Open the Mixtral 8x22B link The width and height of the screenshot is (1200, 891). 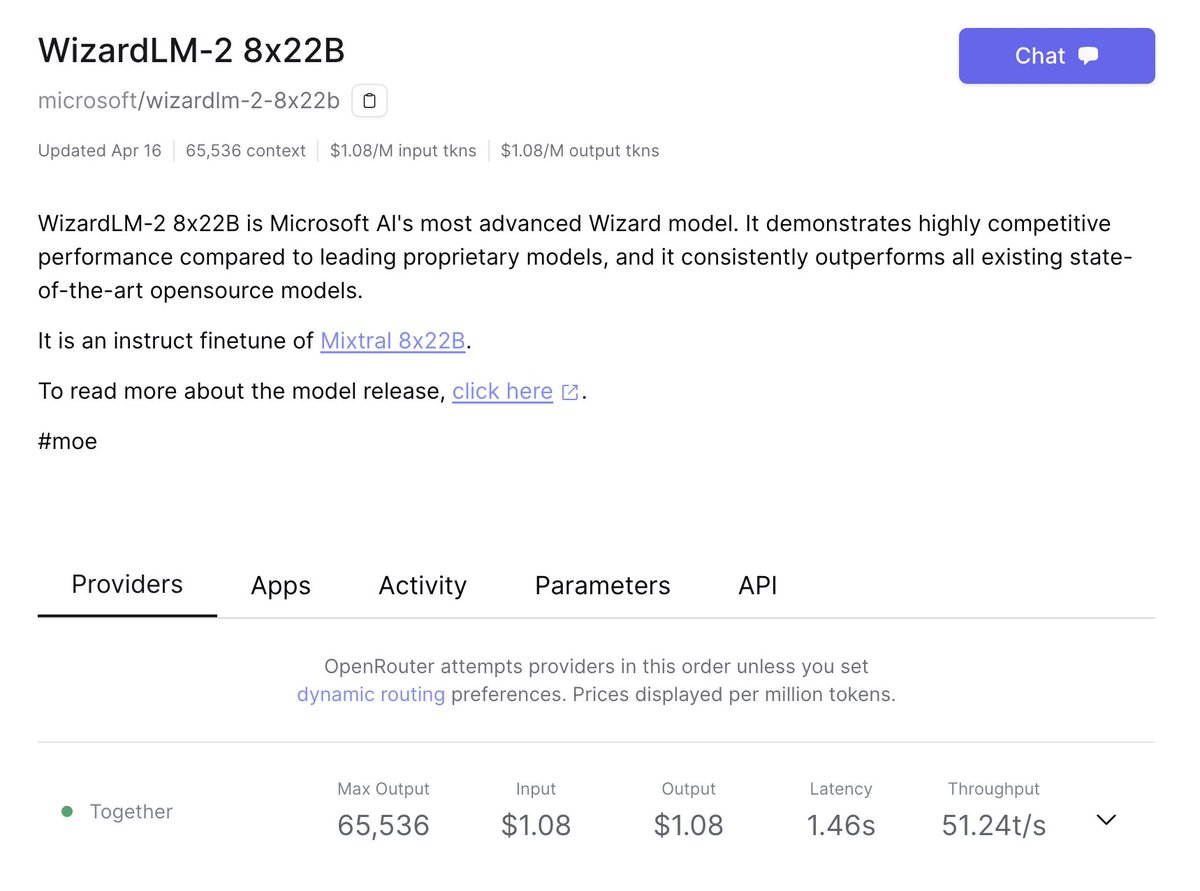(393, 341)
